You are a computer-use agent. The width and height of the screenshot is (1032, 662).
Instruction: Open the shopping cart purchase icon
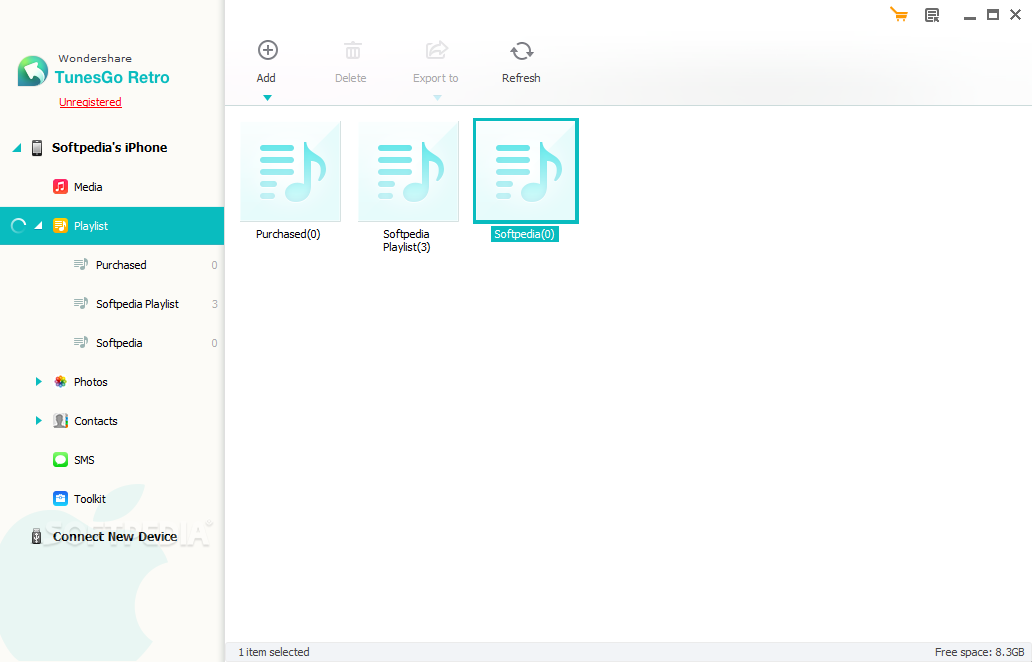898,14
